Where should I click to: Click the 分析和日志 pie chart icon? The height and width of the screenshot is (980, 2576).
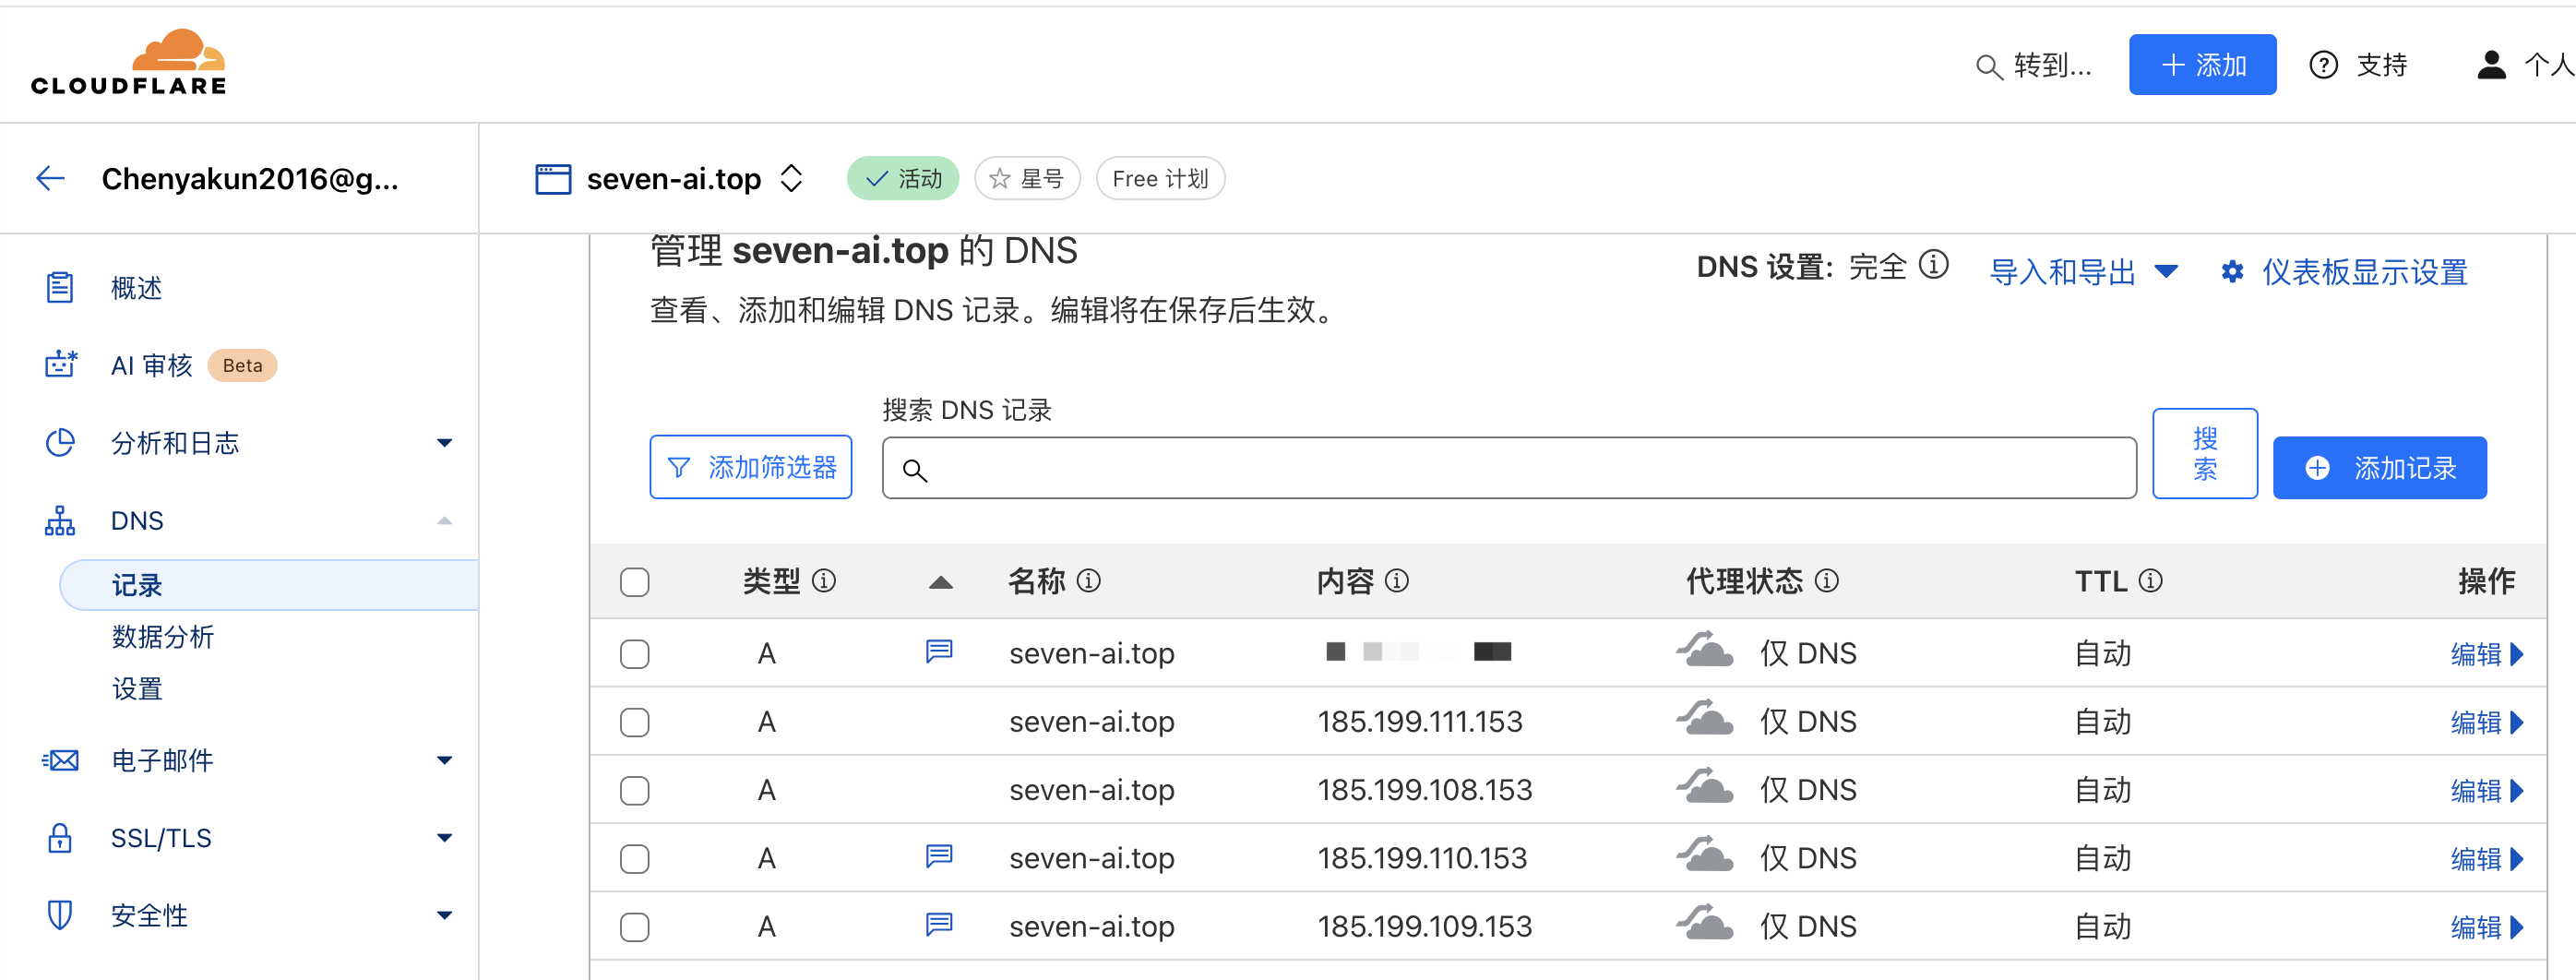[x=60, y=442]
